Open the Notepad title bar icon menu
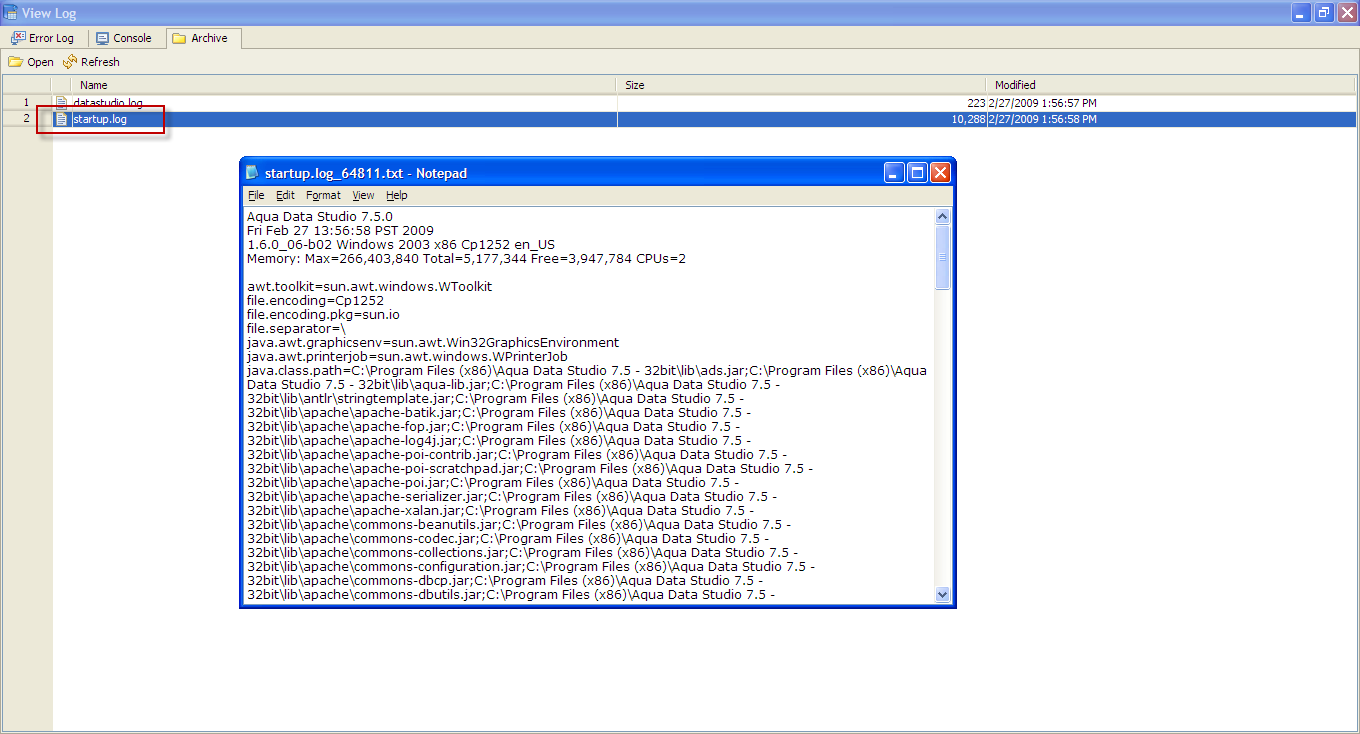 tap(252, 173)
